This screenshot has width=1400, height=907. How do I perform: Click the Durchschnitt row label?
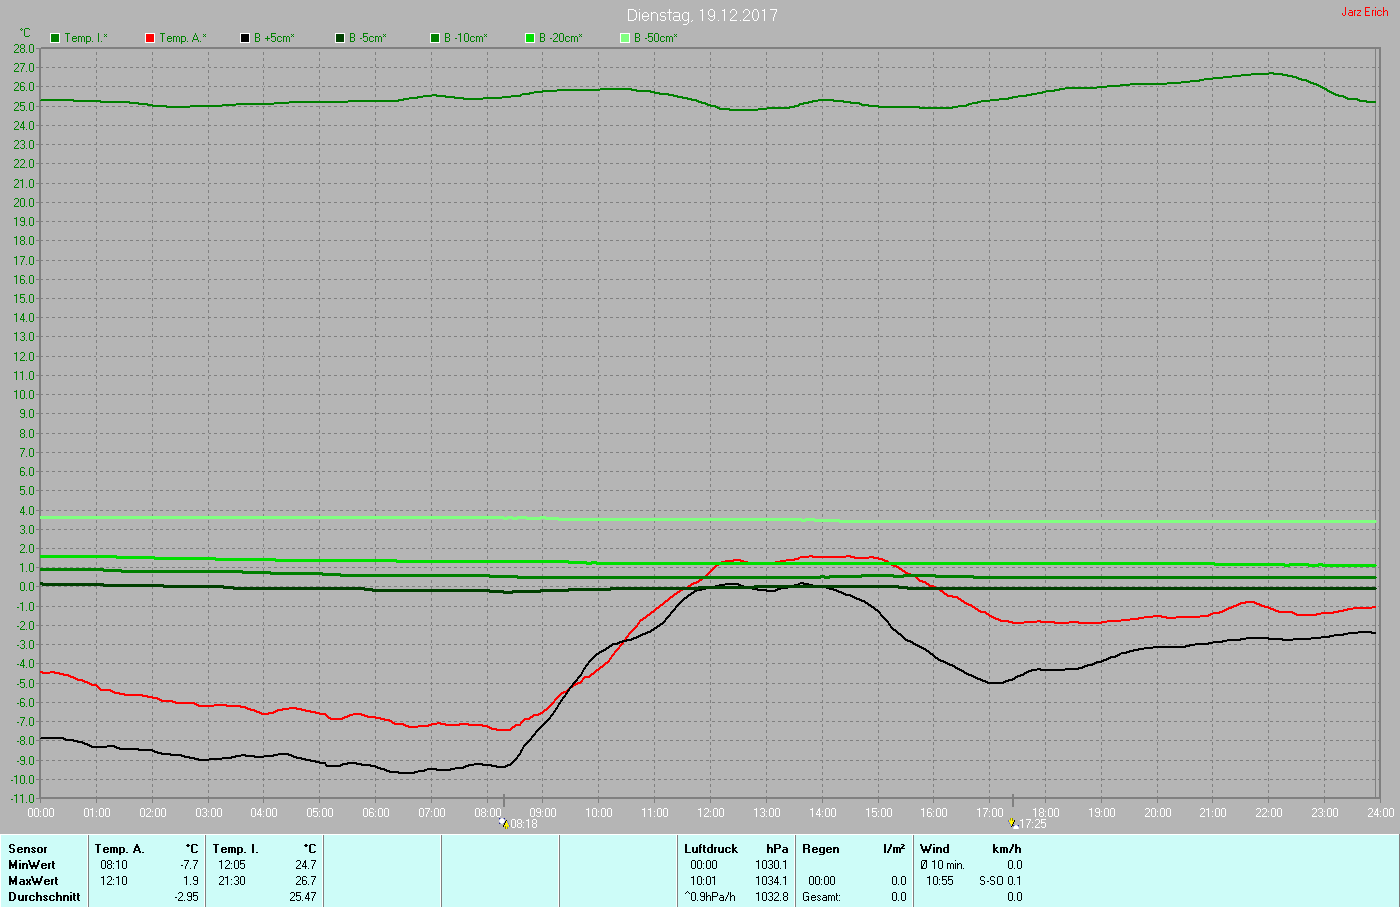tap(44, 897)
